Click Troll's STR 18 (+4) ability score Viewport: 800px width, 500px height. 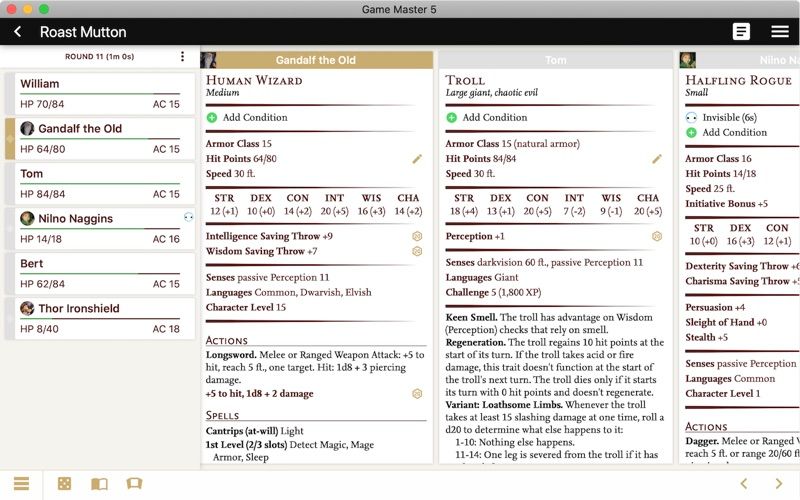pos(464,204)
